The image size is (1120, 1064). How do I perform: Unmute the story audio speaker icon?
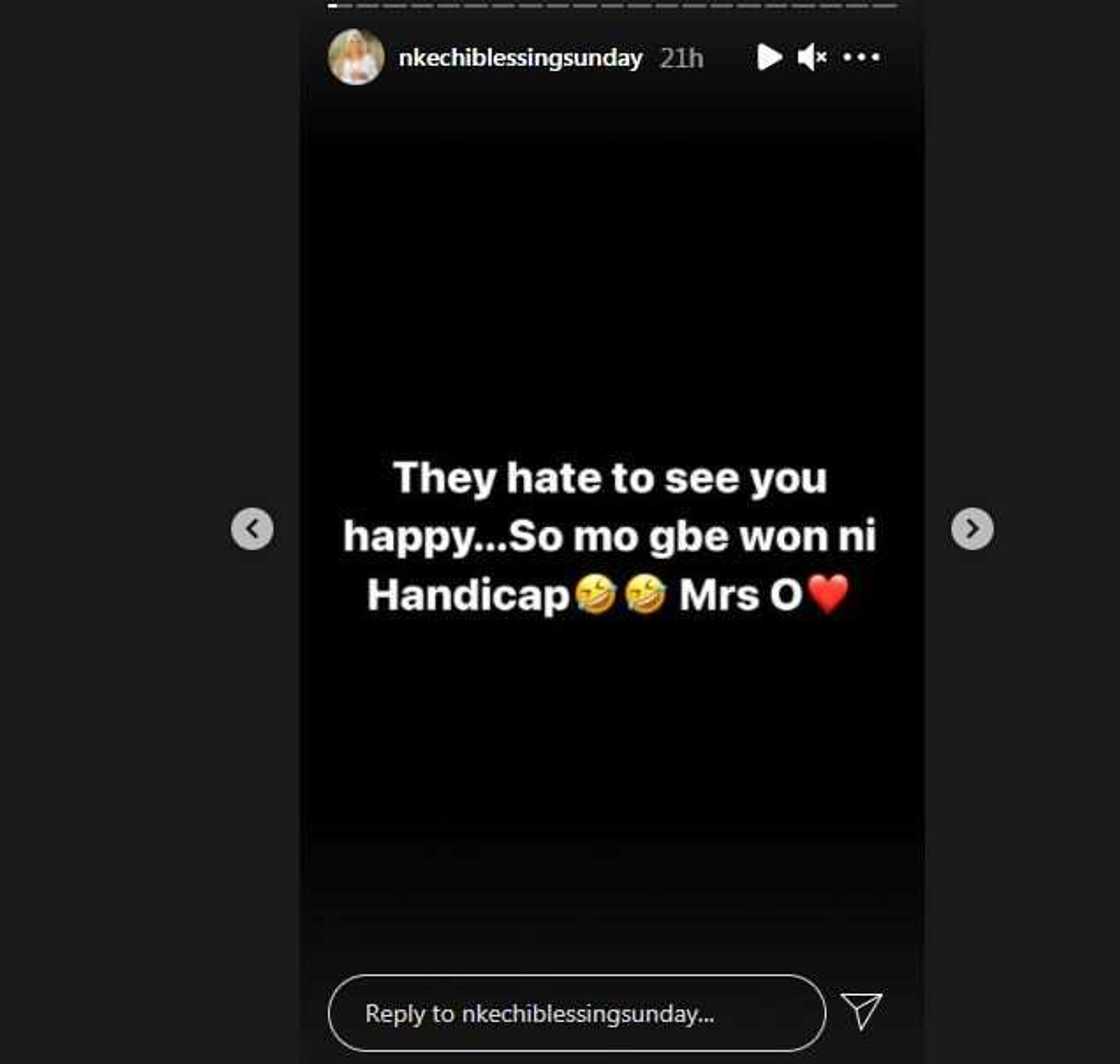[x=812, y=57]
